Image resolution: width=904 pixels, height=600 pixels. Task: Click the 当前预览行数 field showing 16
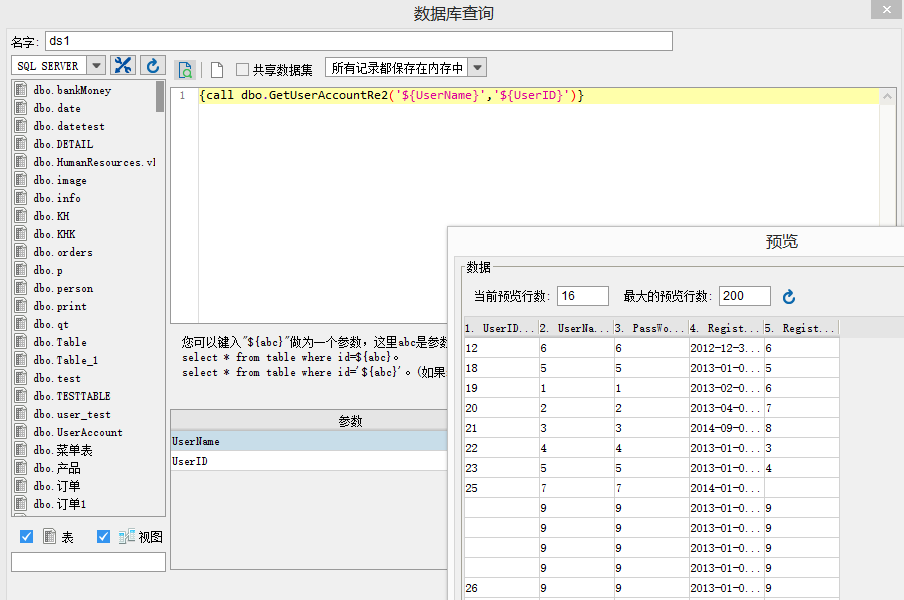coord(583,296)
